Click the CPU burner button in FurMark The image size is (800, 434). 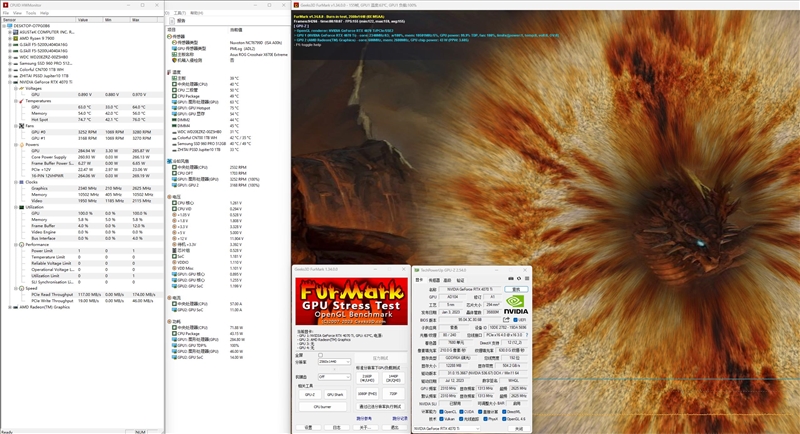point(322,407)
